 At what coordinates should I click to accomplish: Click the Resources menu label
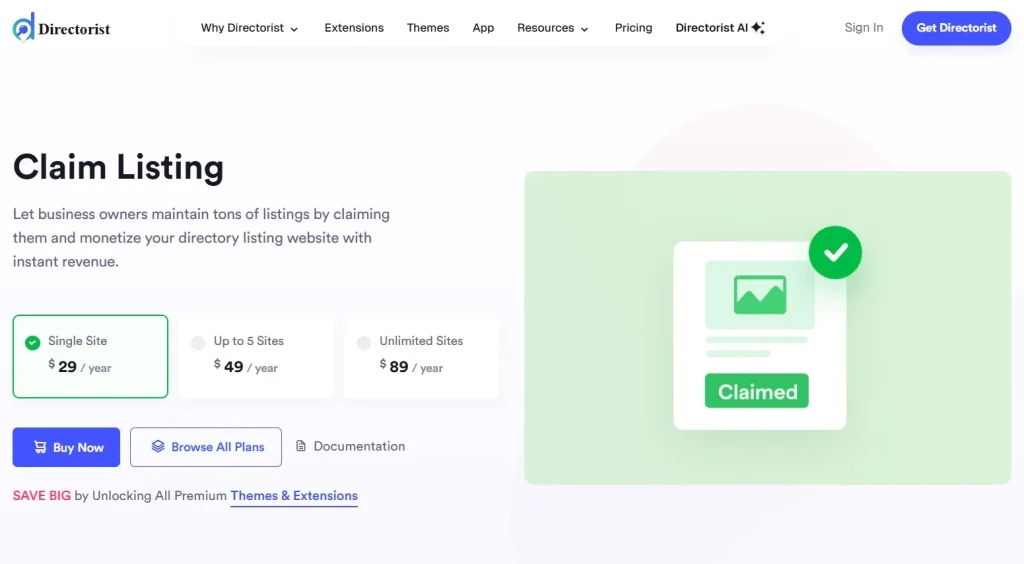(x=545, y=28)
